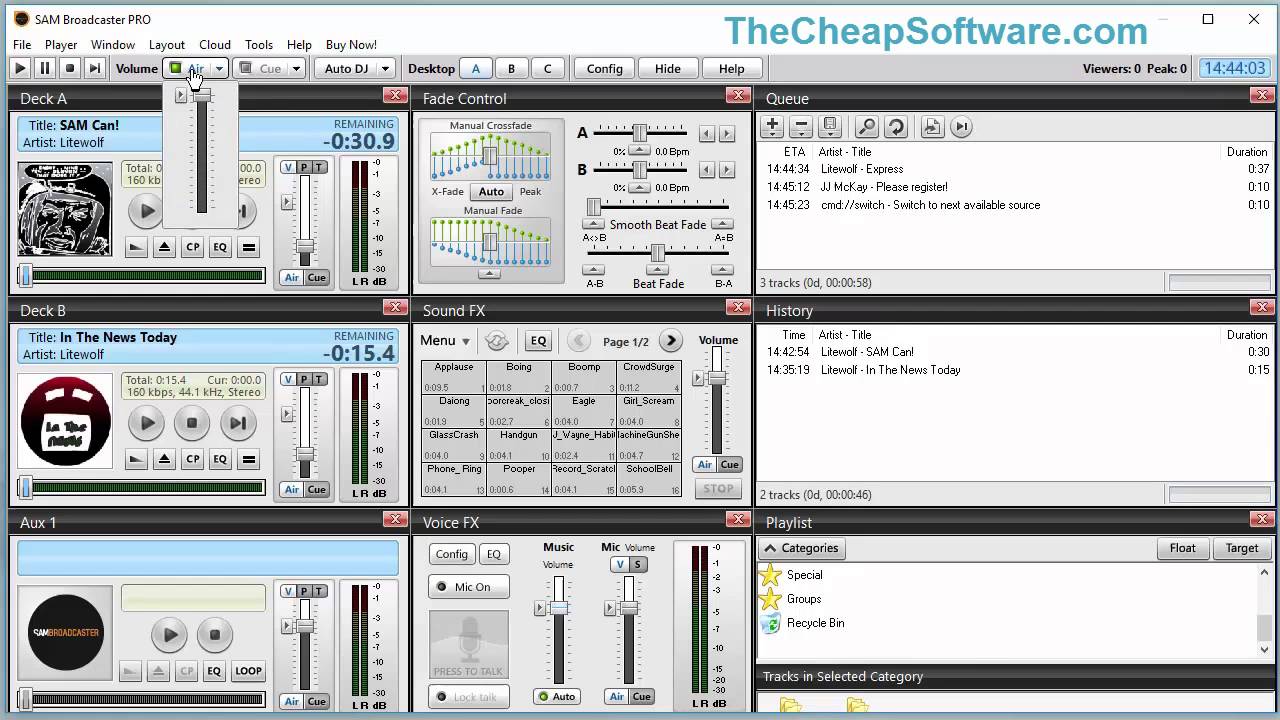The image size is (1280, 720).
Task: Toggle Deck A Cue output
Action: coord(317,278)
